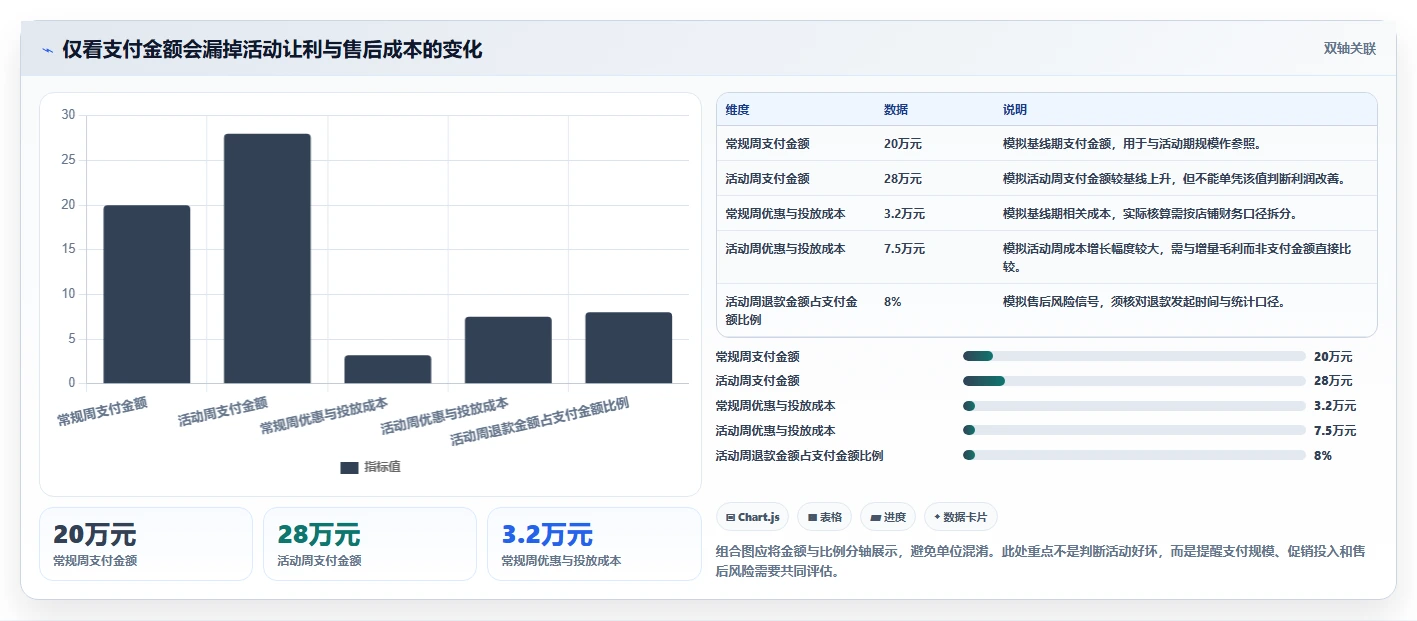The image size is (1417, 621).
Task: Click the 常规周优惠与投放成本 bar in chart
Action: coord(388,369)
